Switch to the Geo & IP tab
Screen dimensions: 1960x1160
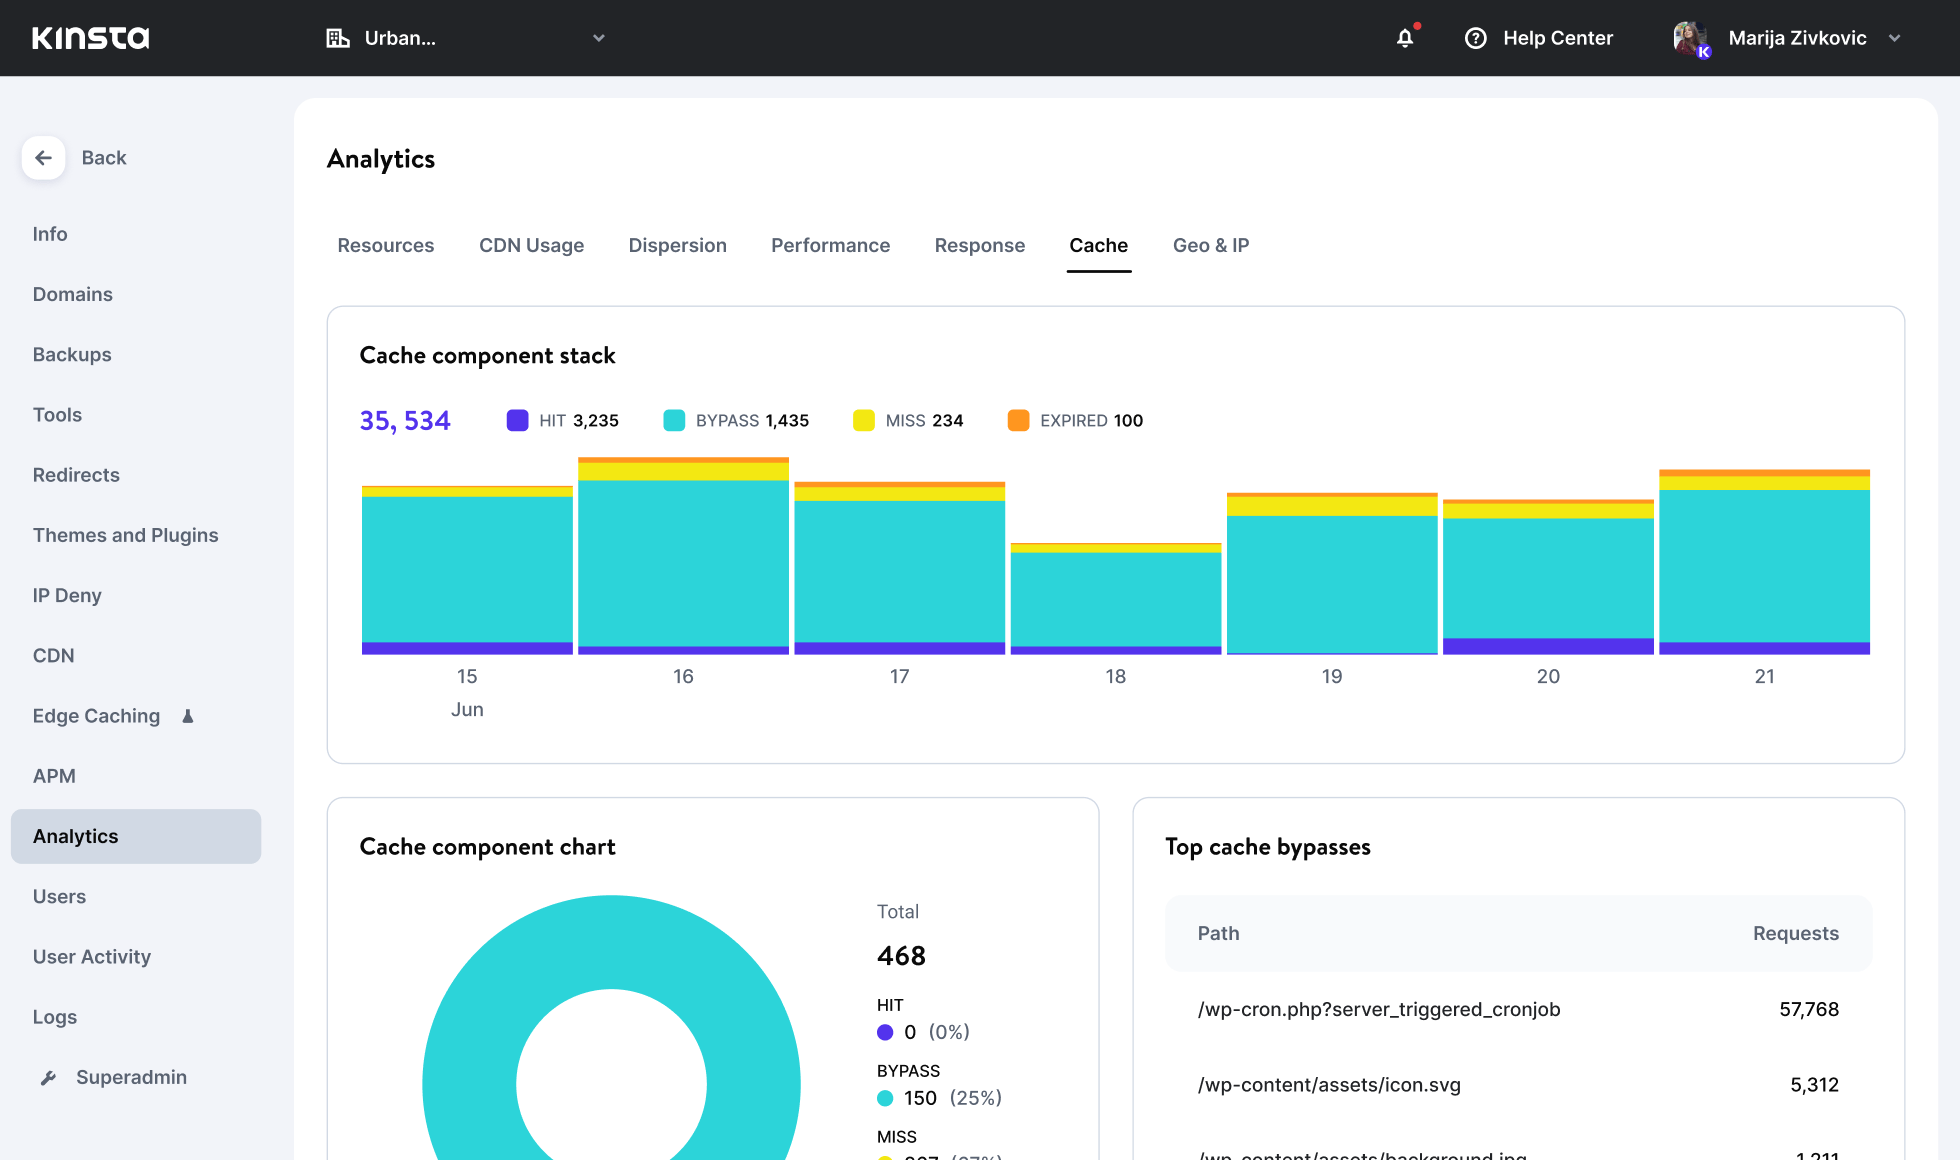tap(1210, 246)
